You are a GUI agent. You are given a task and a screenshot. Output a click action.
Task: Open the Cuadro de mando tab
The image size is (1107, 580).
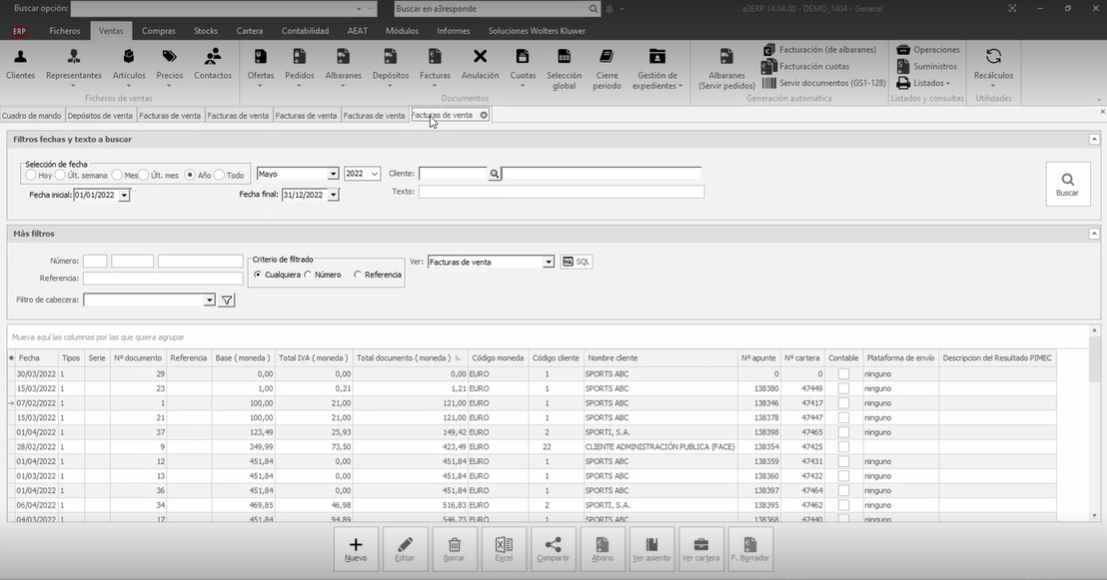[31, 116]
